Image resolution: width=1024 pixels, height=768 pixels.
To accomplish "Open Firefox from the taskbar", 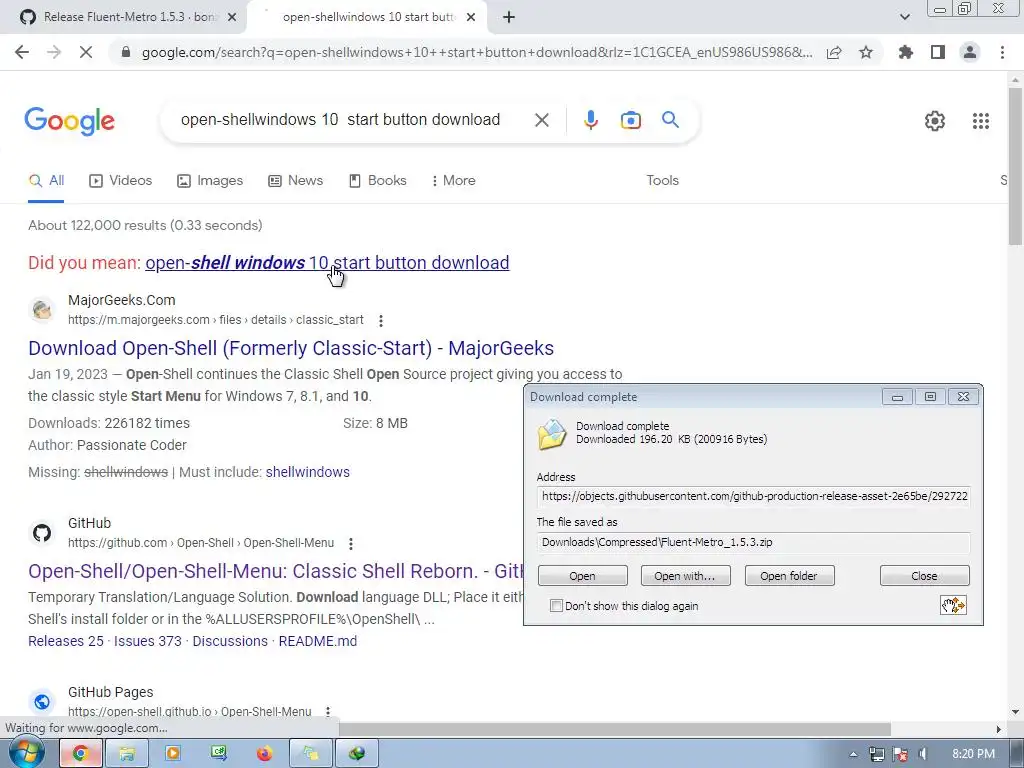I will tap(264, 754).
